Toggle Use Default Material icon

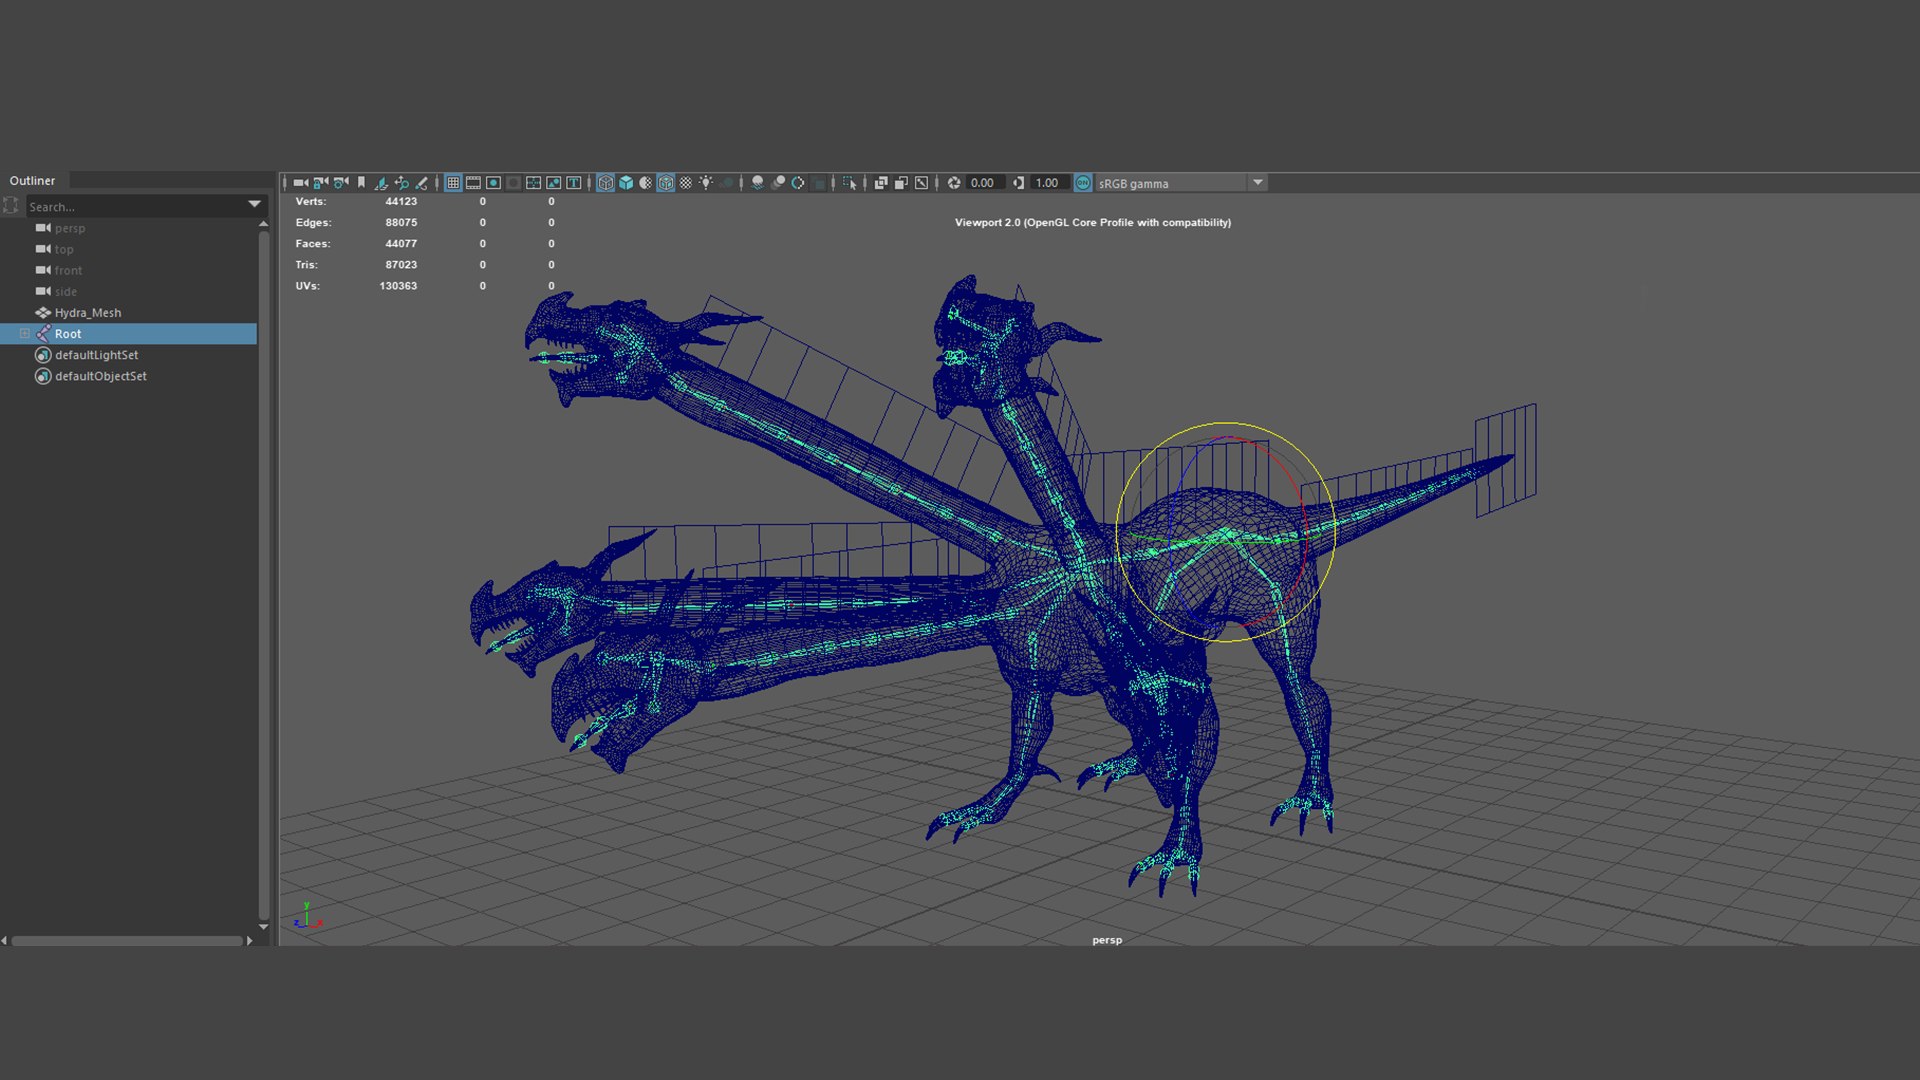pos(646,183)
